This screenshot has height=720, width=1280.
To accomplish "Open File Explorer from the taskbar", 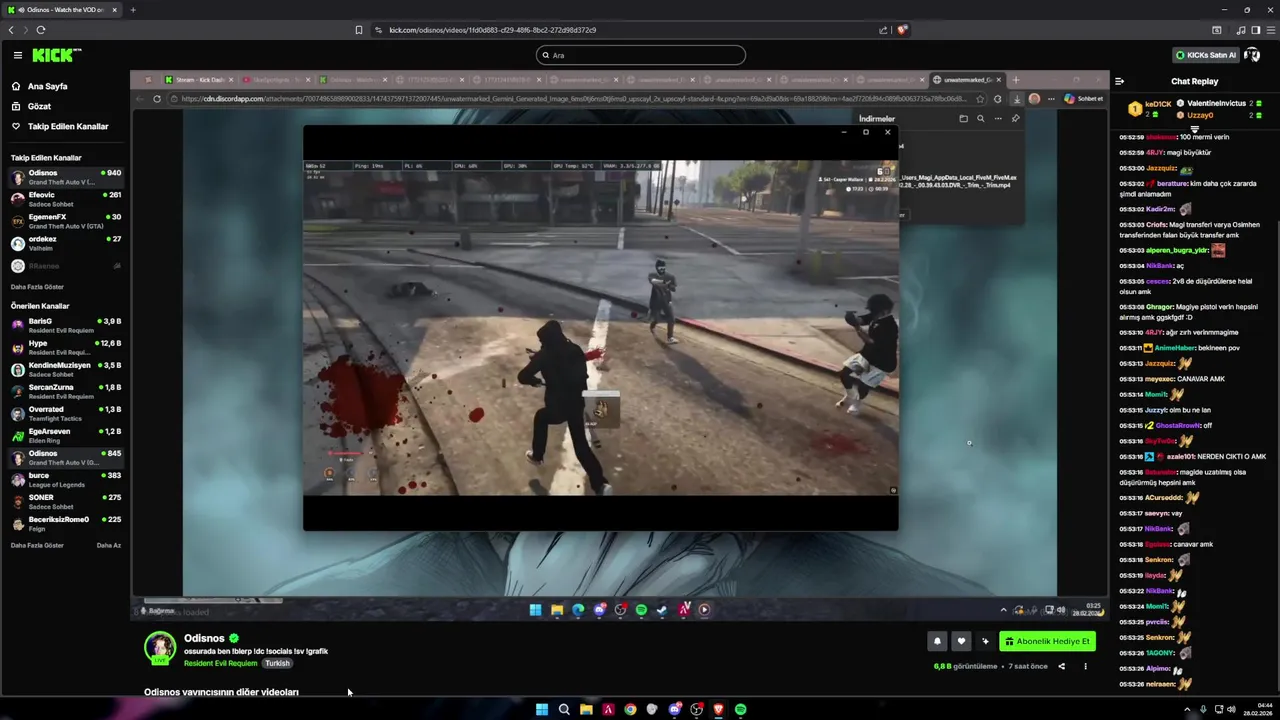I will click(586, 709).
